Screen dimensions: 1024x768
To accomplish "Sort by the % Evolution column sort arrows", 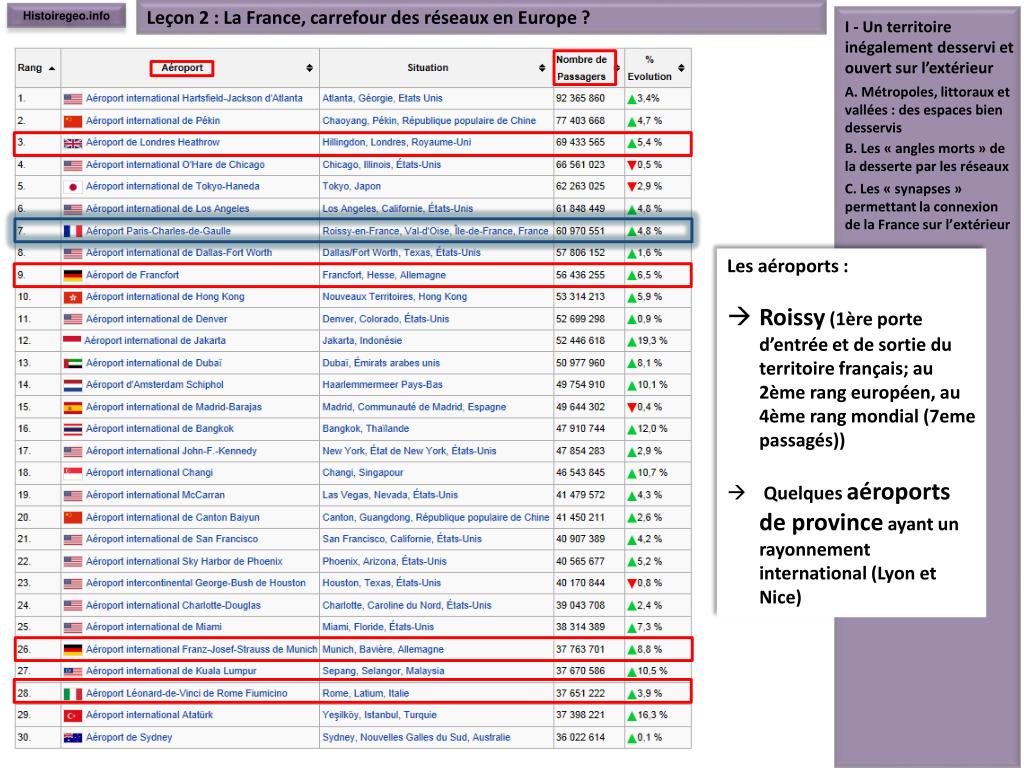I will pyautogui.click(x=681, y=68).
